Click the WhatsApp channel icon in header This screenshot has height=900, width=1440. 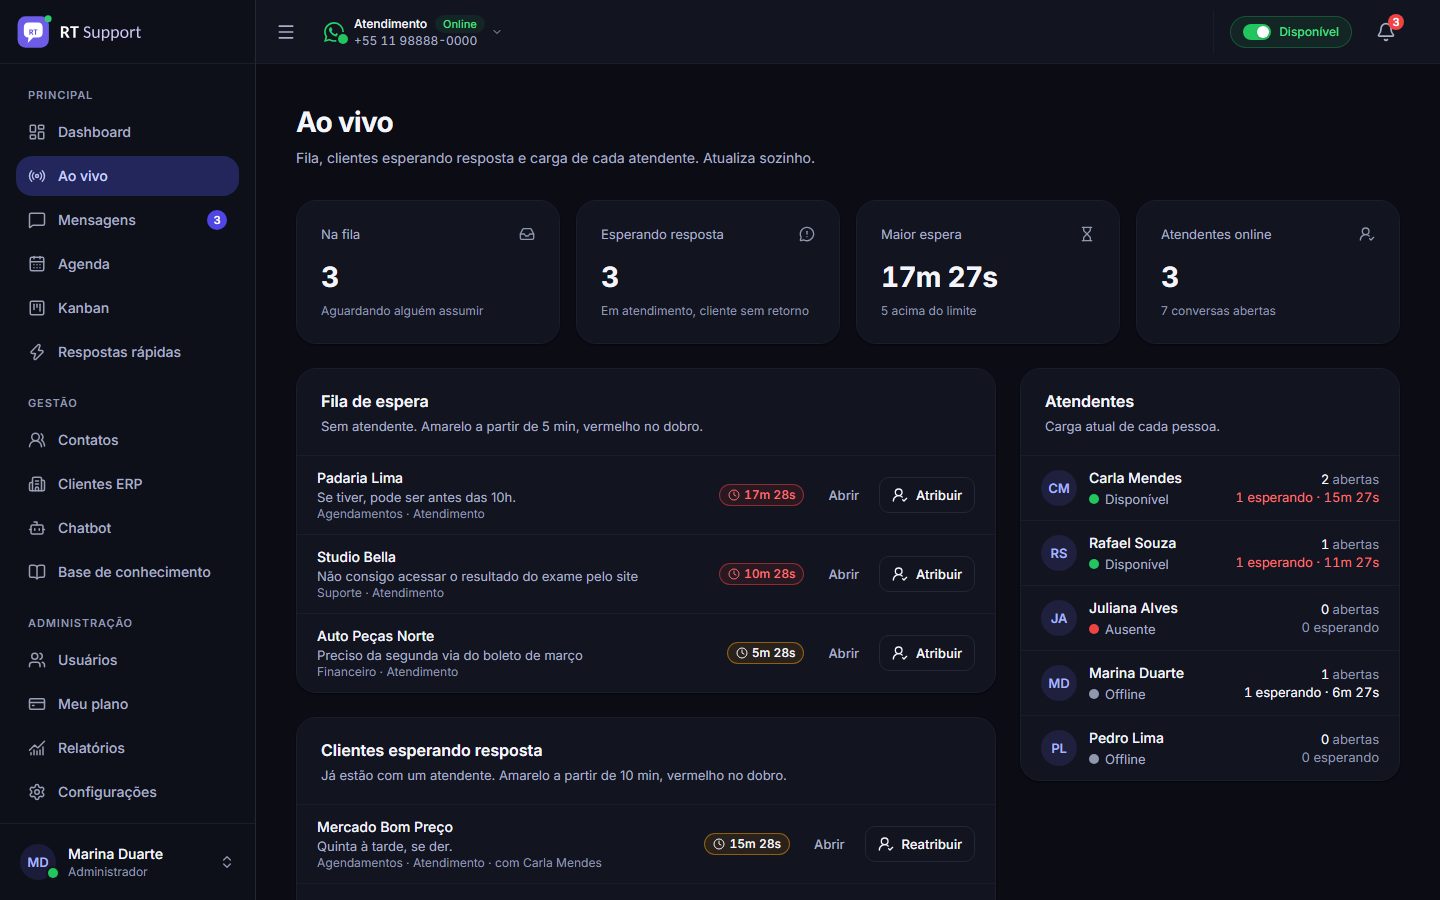click(x=334, y=32)
